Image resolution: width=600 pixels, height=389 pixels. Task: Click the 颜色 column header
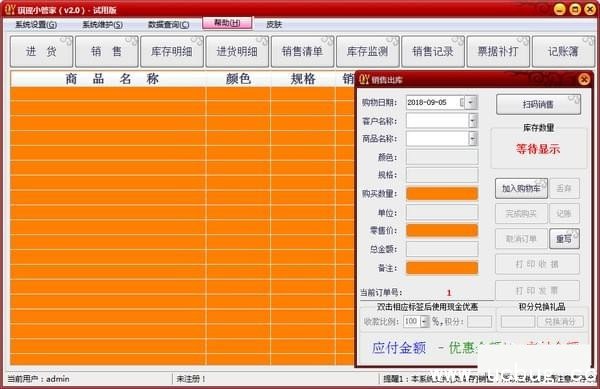pyautogui.click(x=238, y=79)
